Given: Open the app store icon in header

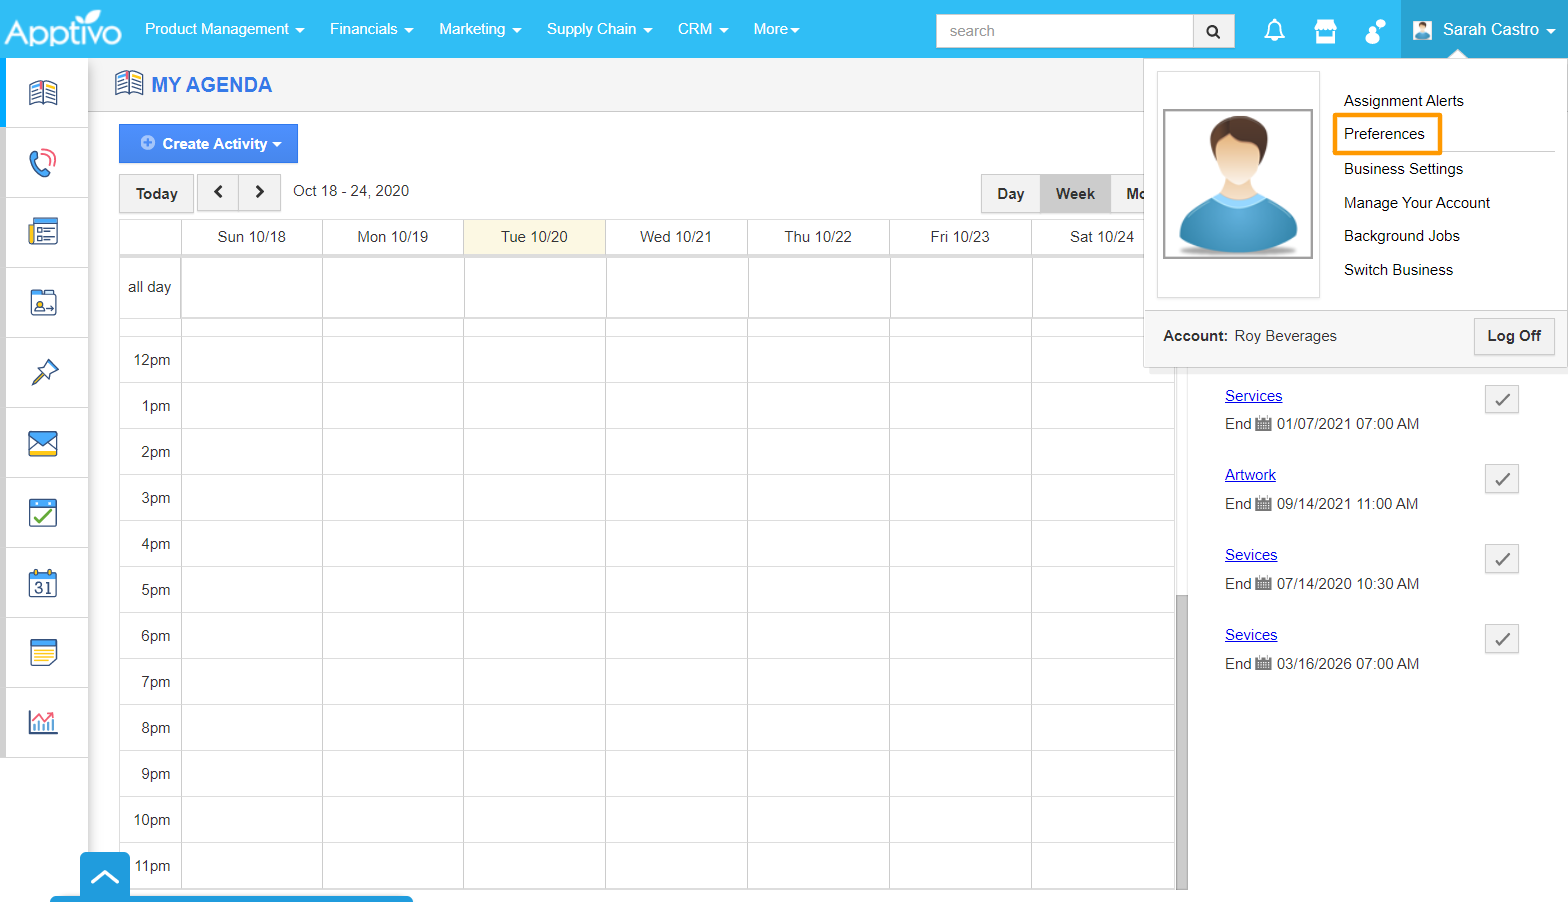Looking at the screenshot, I should click(1325, 31).
